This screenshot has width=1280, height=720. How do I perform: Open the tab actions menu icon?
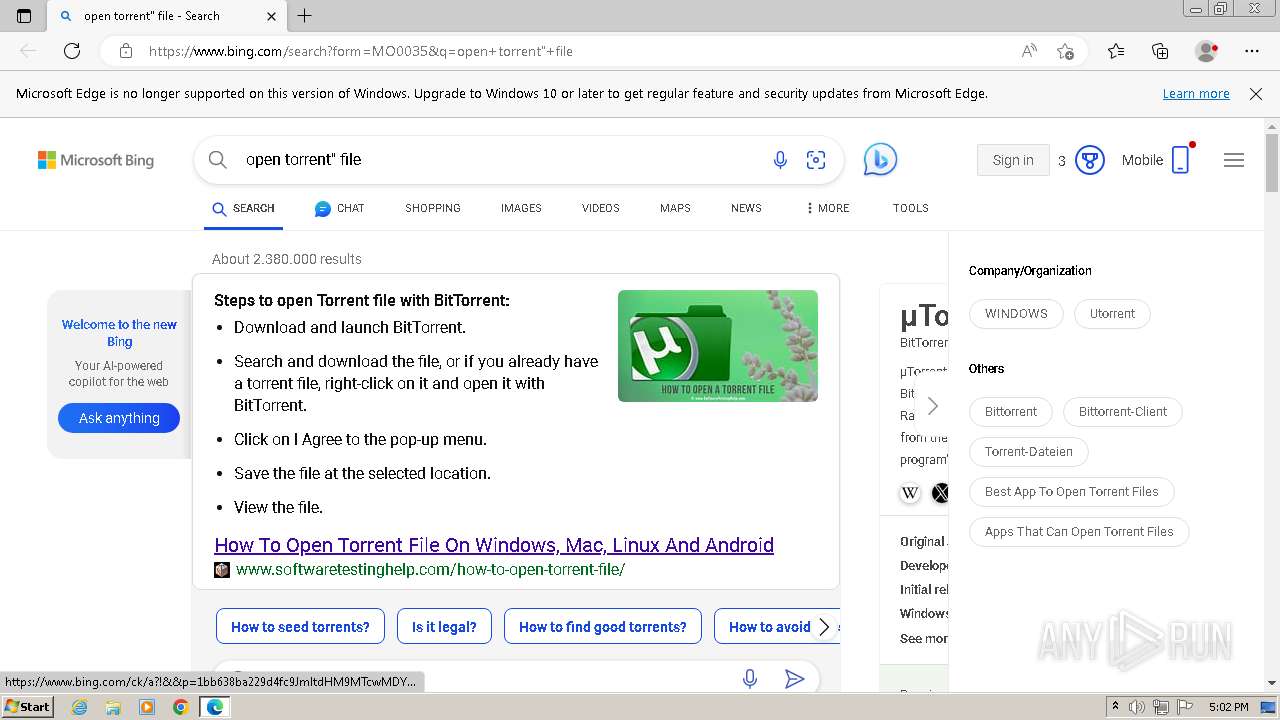point(24,16)
